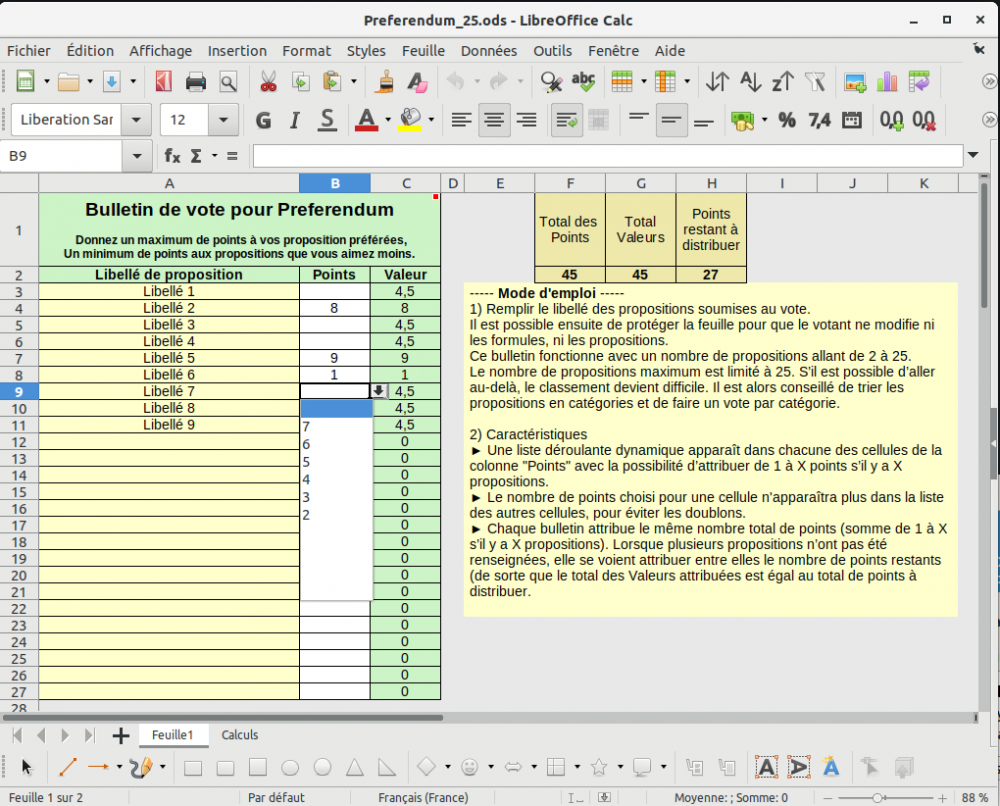Toggle italic formatting
Screen dimensions: 1000x806
(x=295, y=120)
